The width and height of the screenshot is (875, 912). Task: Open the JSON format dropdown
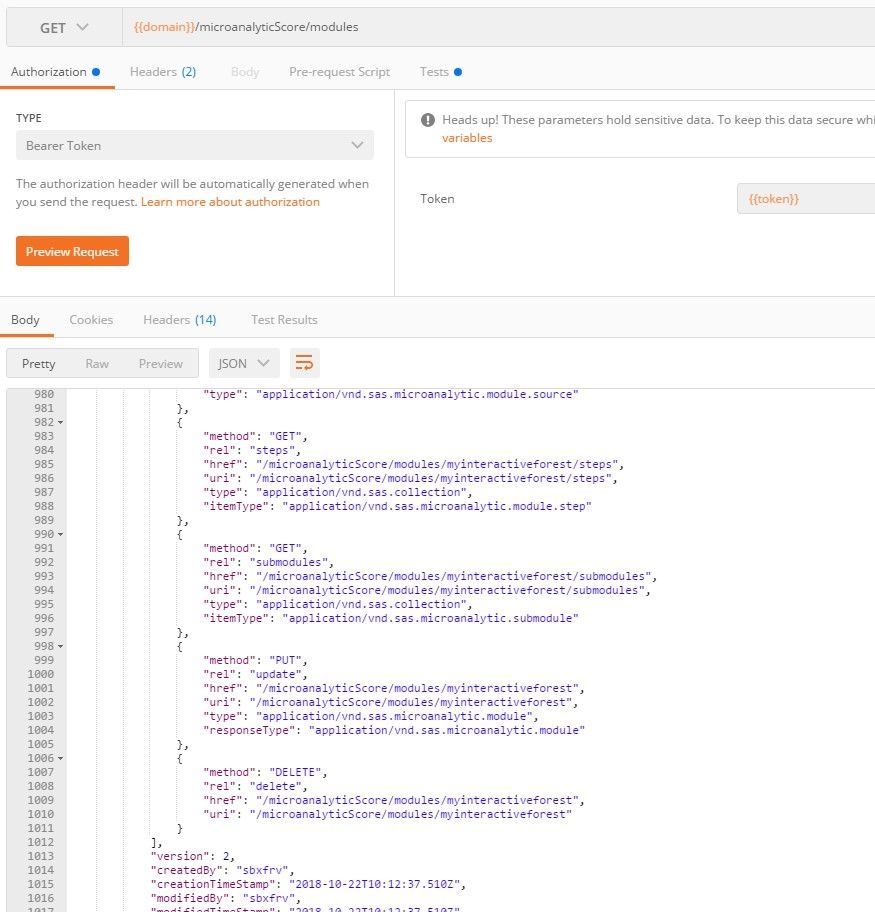click(x=244, y=363)
